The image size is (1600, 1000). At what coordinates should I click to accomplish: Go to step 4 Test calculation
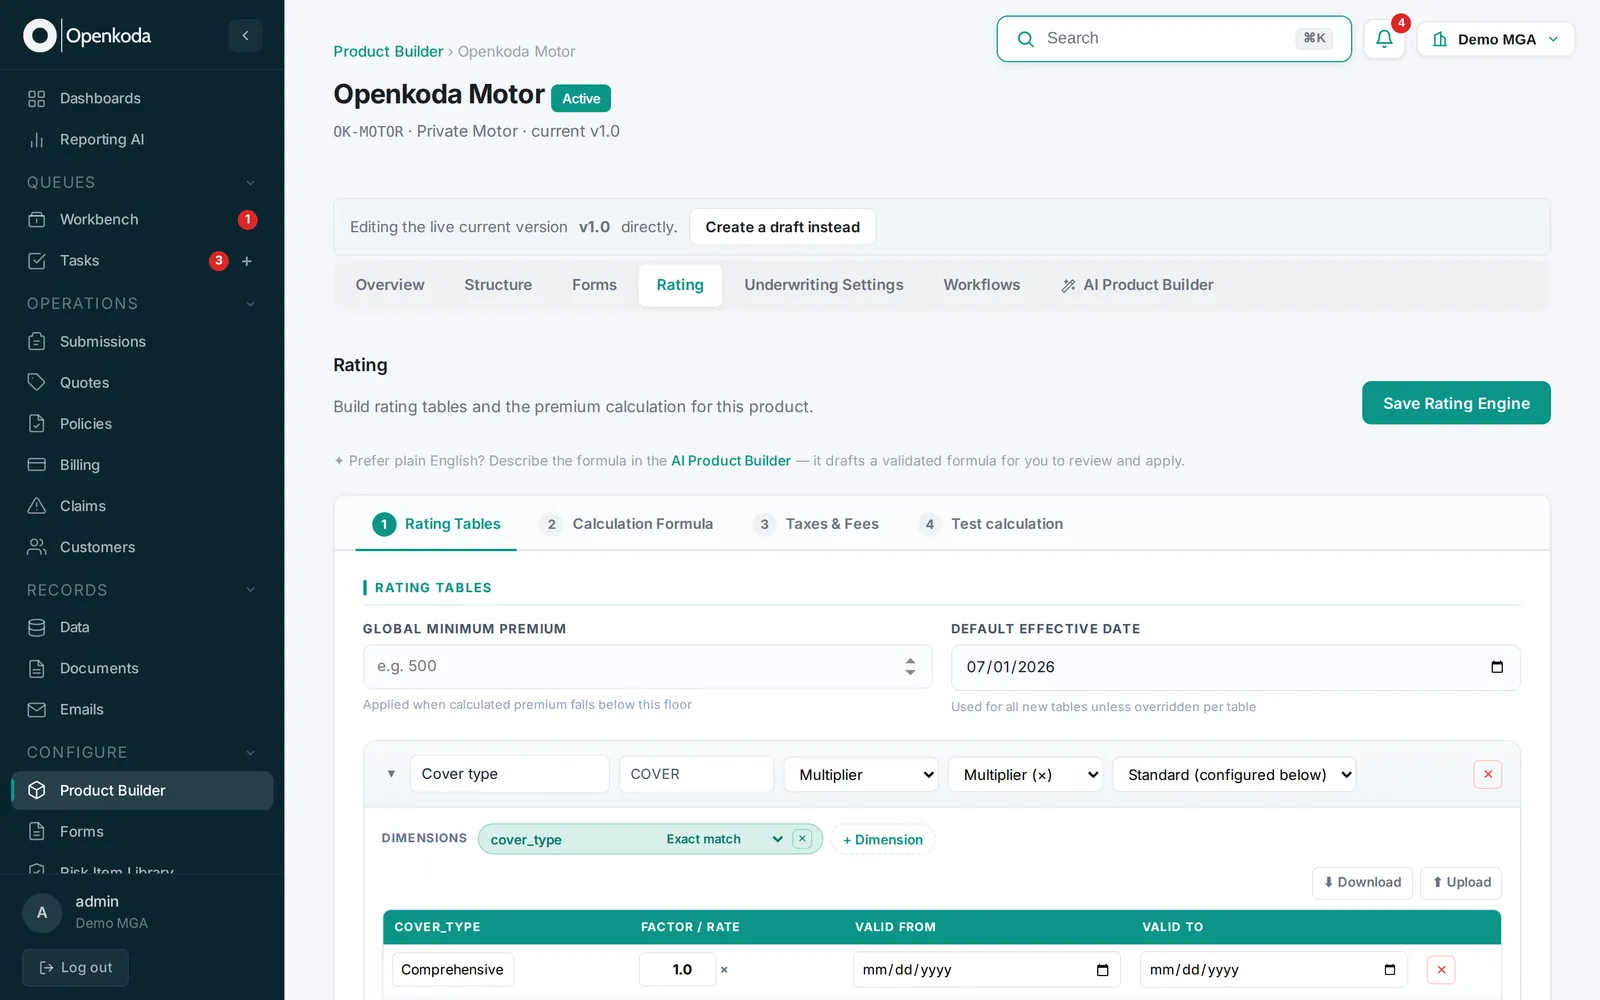991,524
